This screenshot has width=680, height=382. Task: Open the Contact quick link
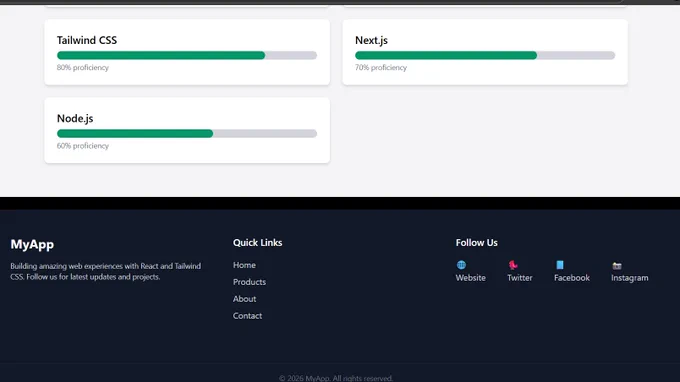click(x=247, y=316)
